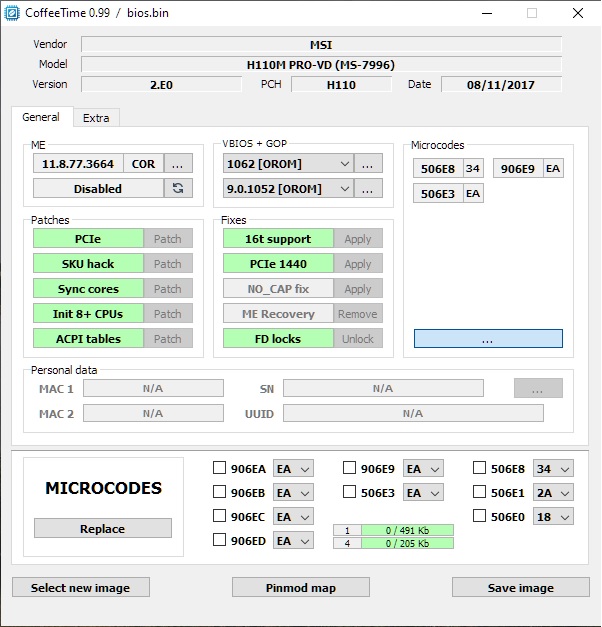Click the PCIe 1440 fix label

point(278,263)
